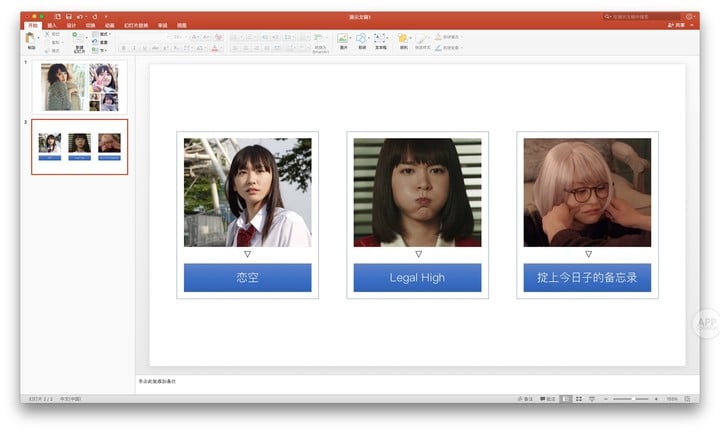720x432 pixels.
Task: Click the Clear Formatting icon
Action: point(218,37)
